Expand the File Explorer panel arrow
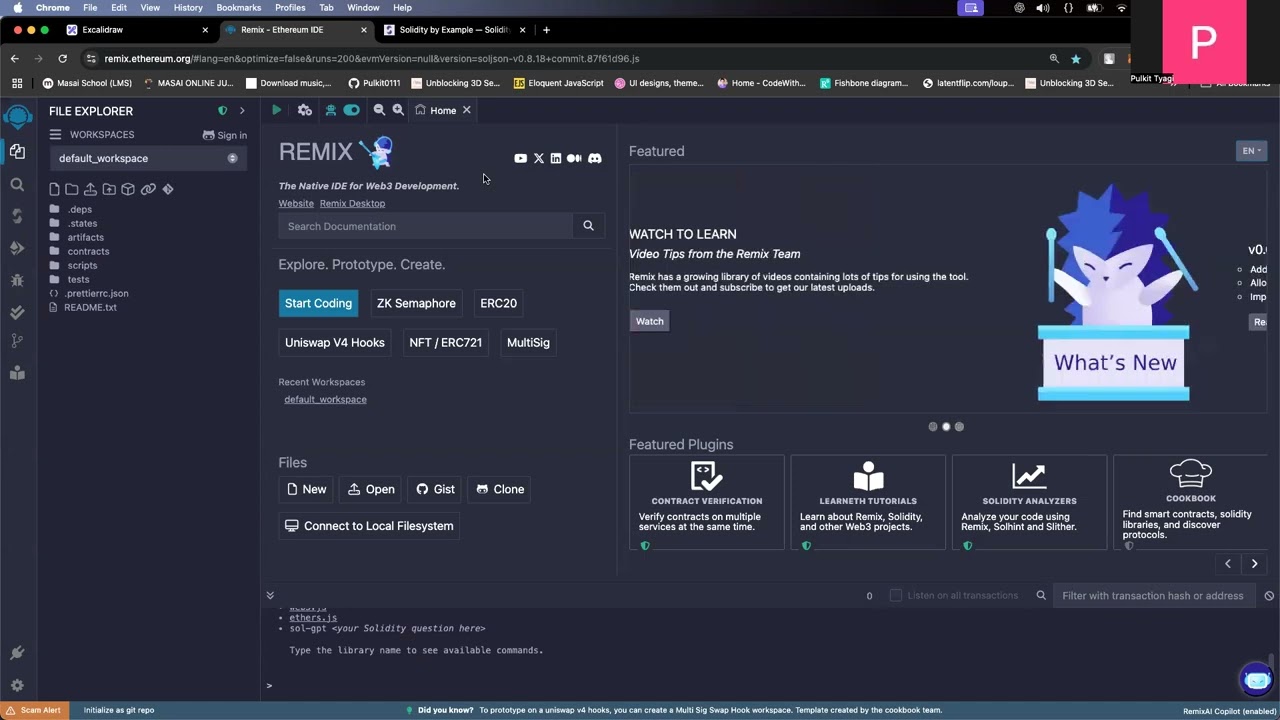1280x720 pixels. [x=242, y=111]
